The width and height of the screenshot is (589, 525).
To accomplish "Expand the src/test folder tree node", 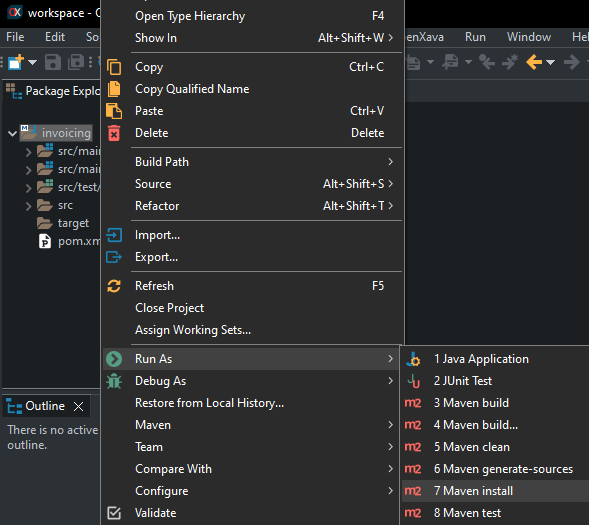I will point(29,187).
